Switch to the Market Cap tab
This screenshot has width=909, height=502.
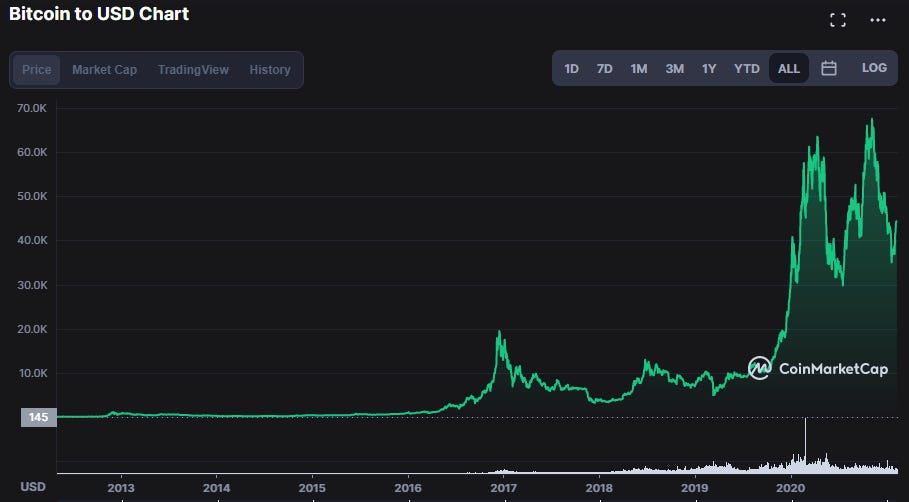[104, 70]
